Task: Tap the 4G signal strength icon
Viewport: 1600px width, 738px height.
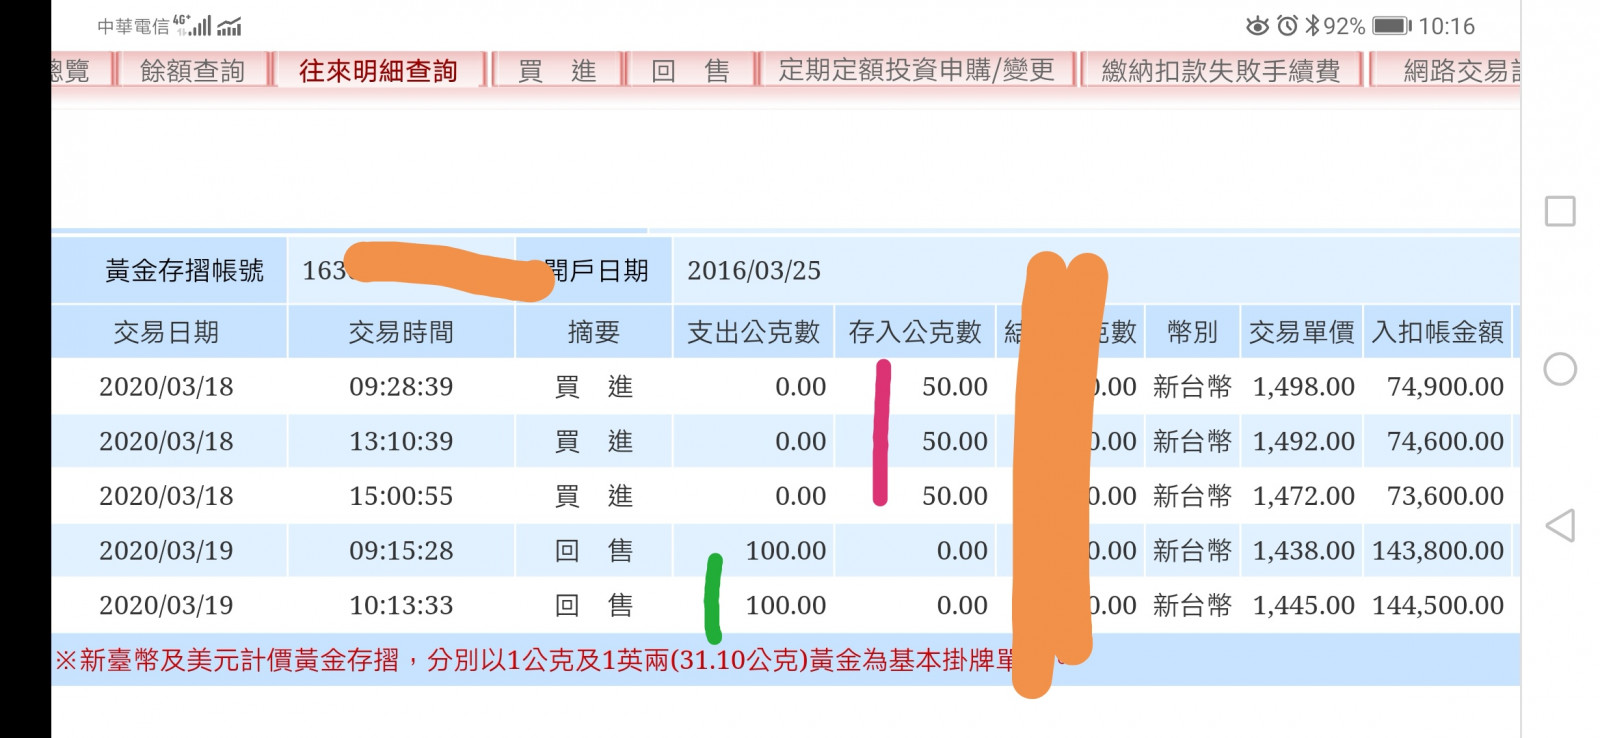Action: [192, 25]
